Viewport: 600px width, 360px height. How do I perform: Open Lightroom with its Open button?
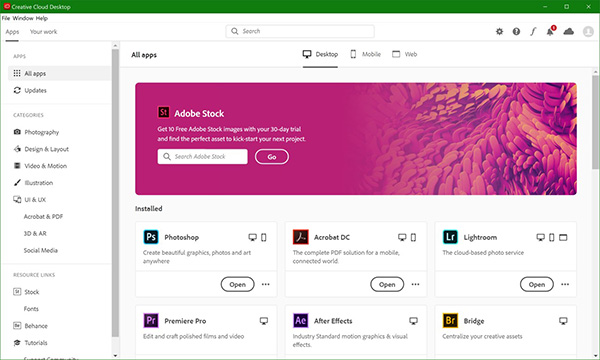pos(536,284)
